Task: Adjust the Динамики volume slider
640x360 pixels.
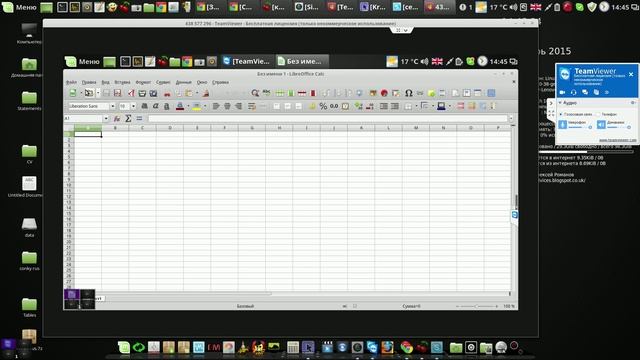Action: pyautogui.click(x=618, y=128)
